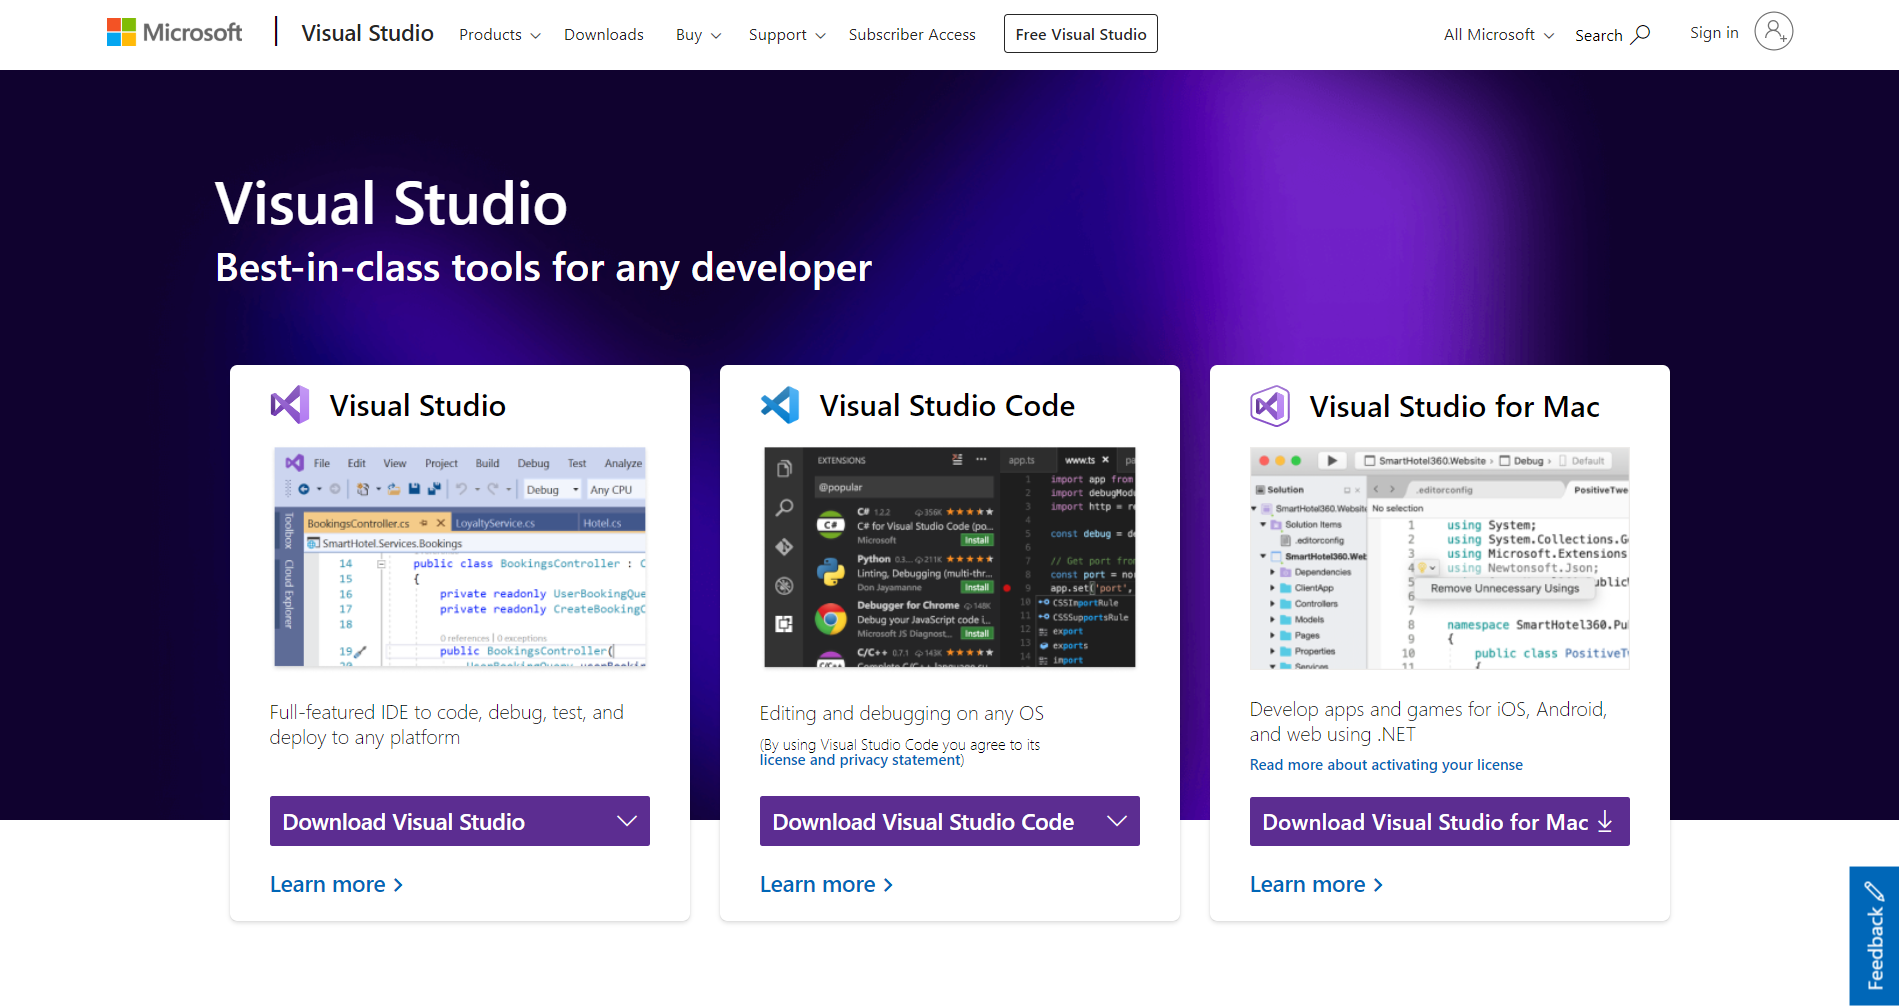Open the Visual Studio Code screenshot thumbnail
This screenshot has width=1899, height=1008.
[950, 558]
